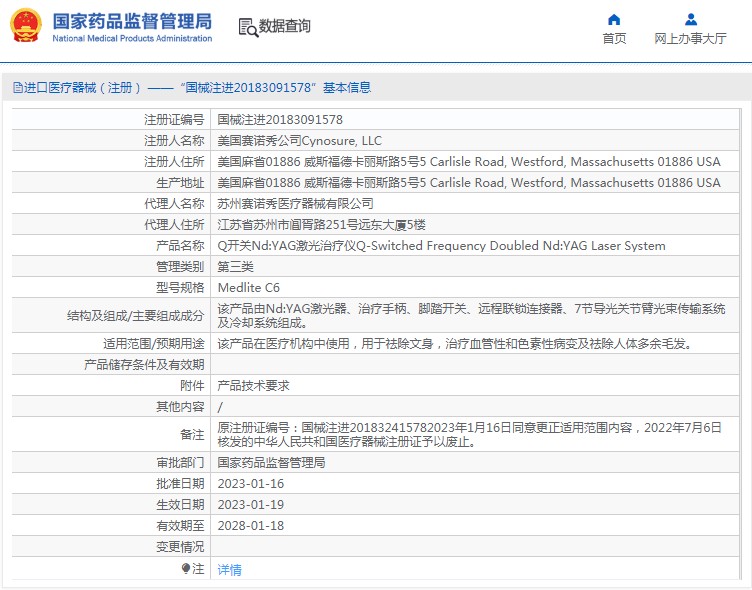Click National Medical Products Administration subtitle

(x=132, y=38)
